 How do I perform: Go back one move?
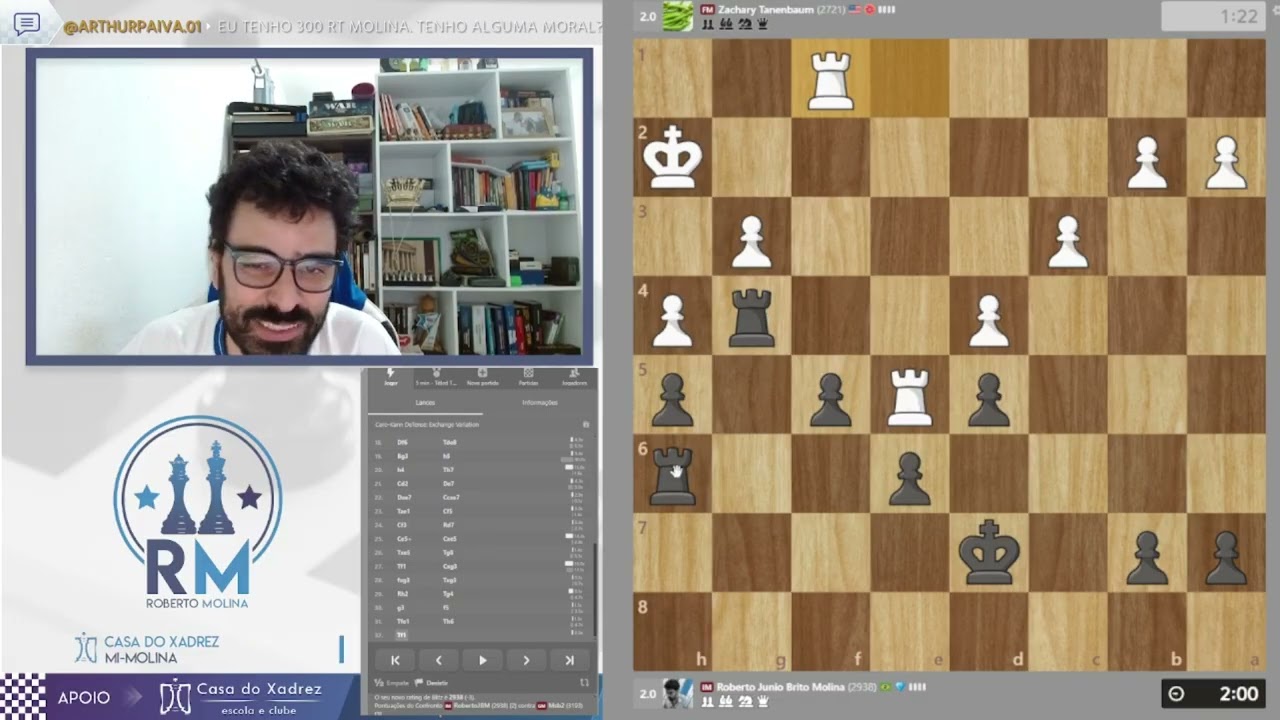point(439,660)
